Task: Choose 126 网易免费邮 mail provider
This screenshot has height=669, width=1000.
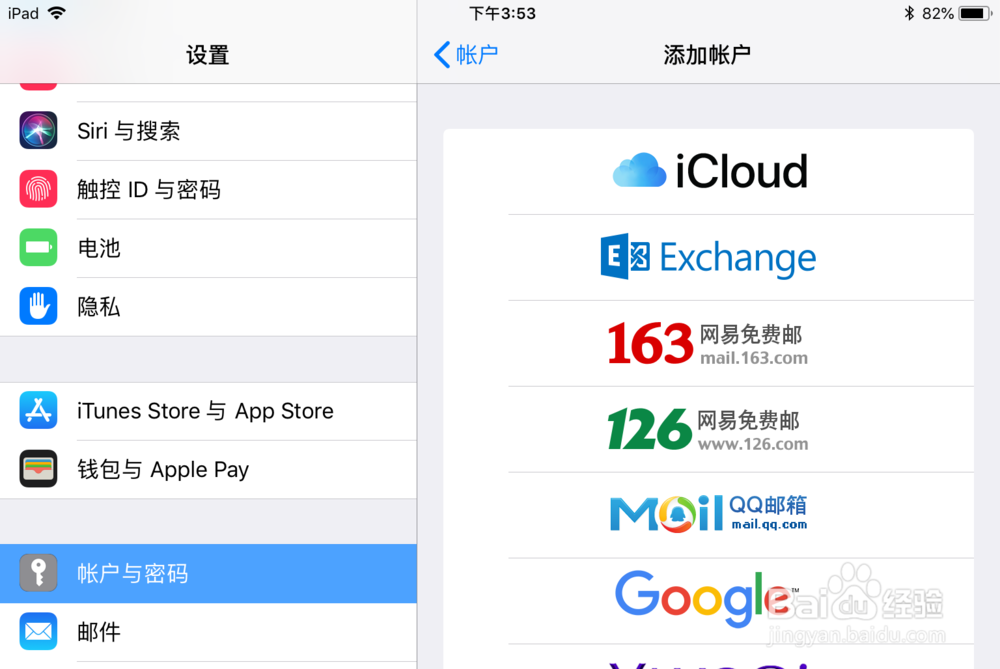Action: pyautogui.click(x=709, y=430)
